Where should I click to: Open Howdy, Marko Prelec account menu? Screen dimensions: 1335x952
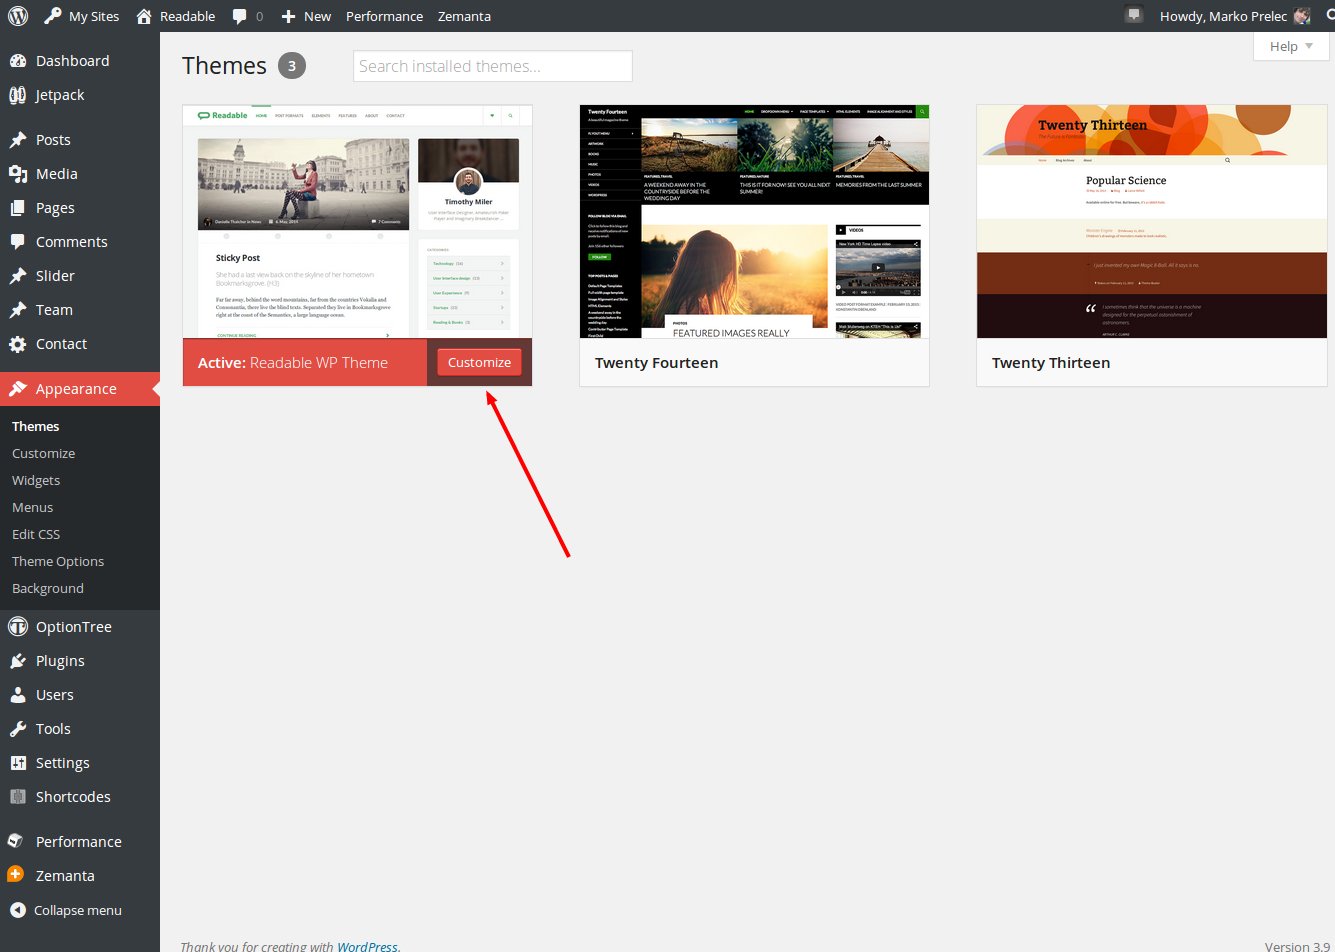(x=1235, y=16)
